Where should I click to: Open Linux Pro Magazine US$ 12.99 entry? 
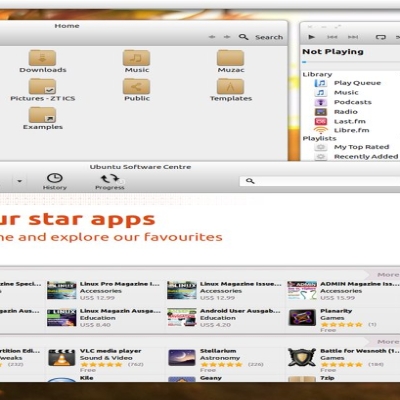pyautogui.click(x=104, y=291)
